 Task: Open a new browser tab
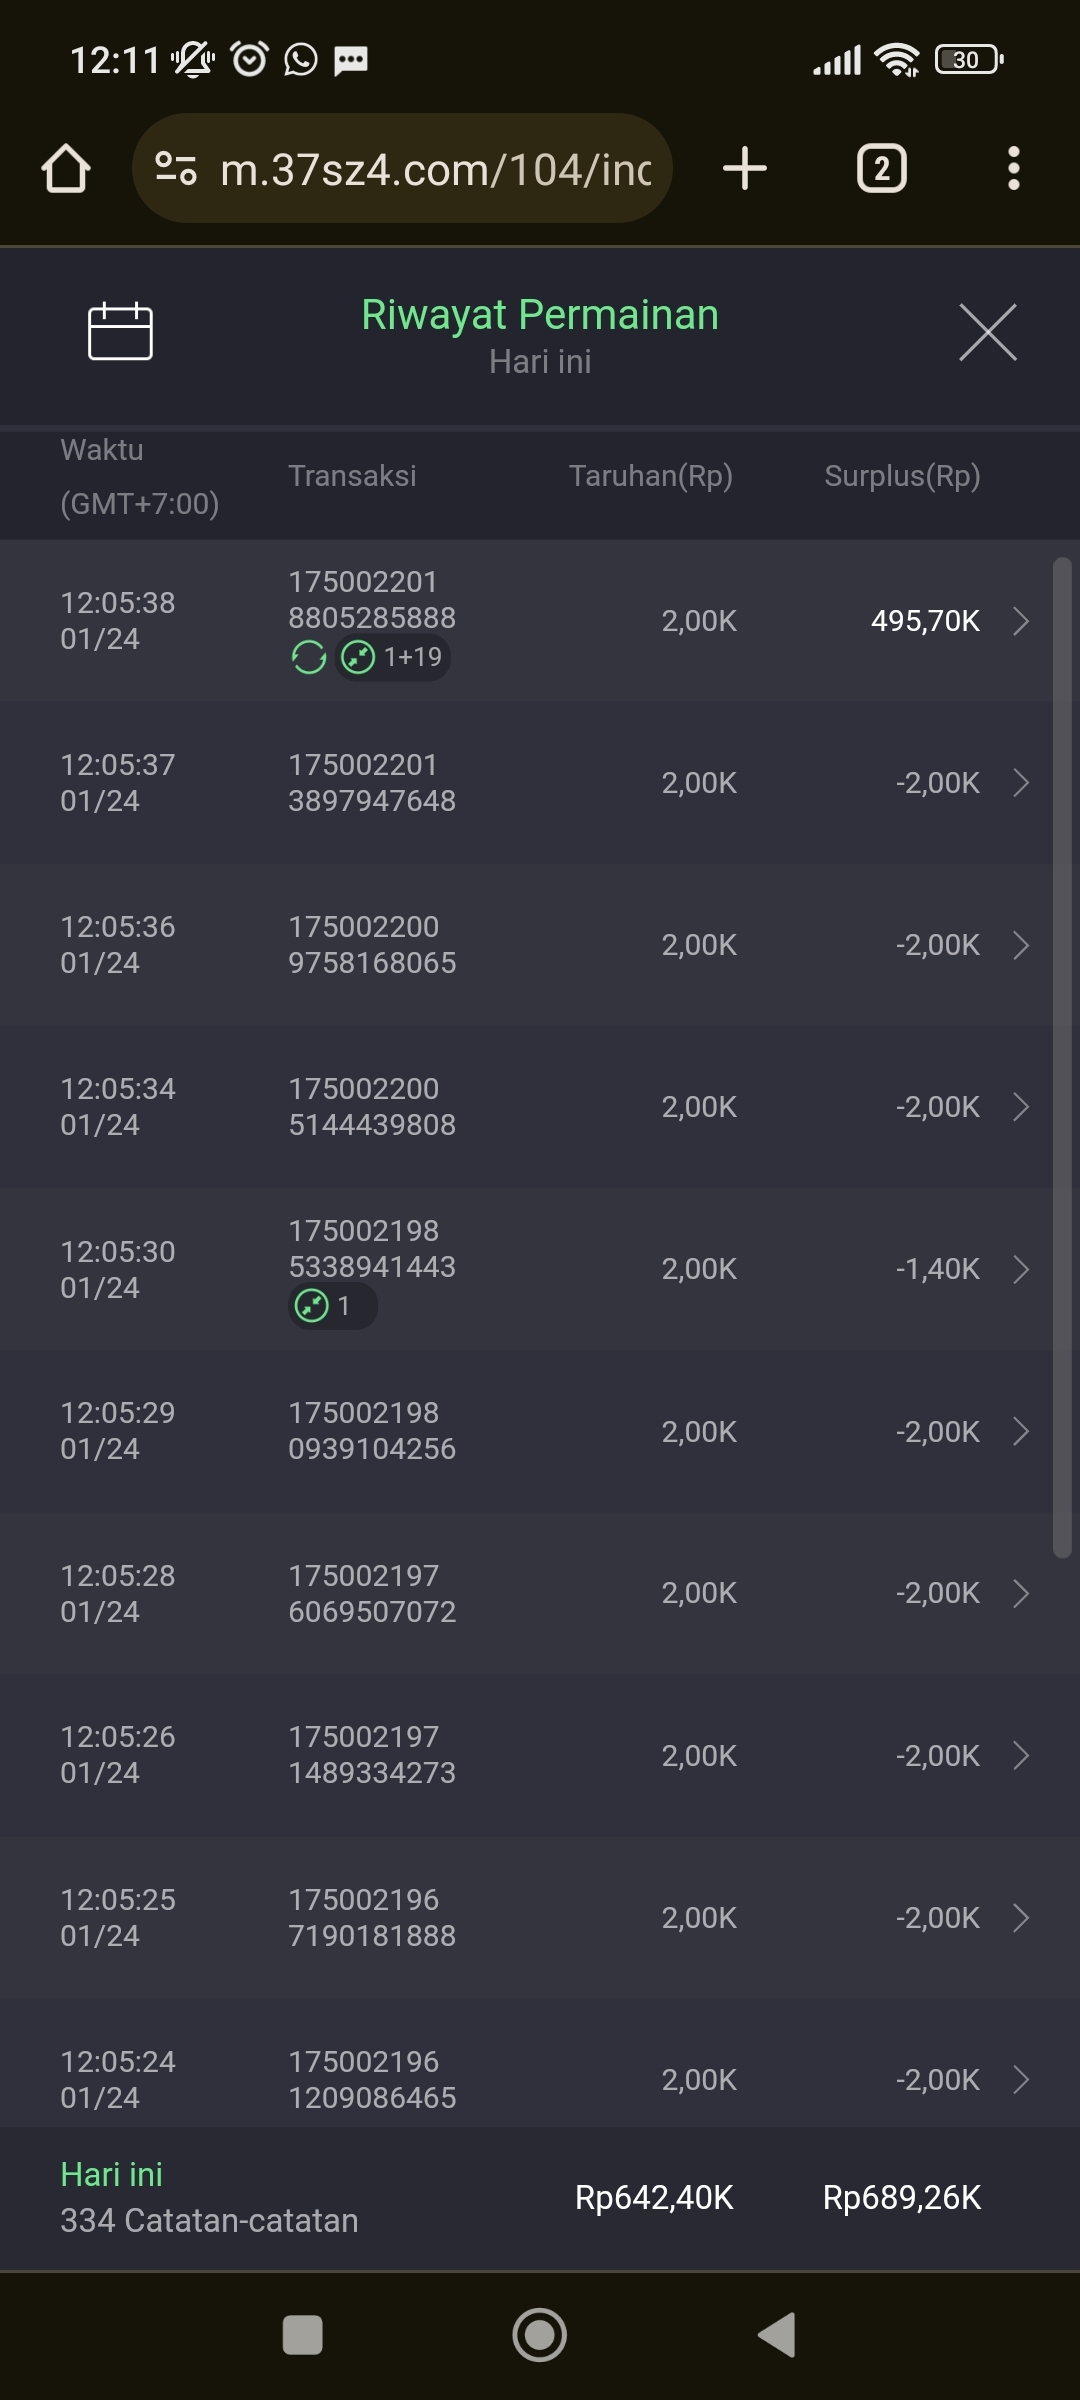point(745,168)
